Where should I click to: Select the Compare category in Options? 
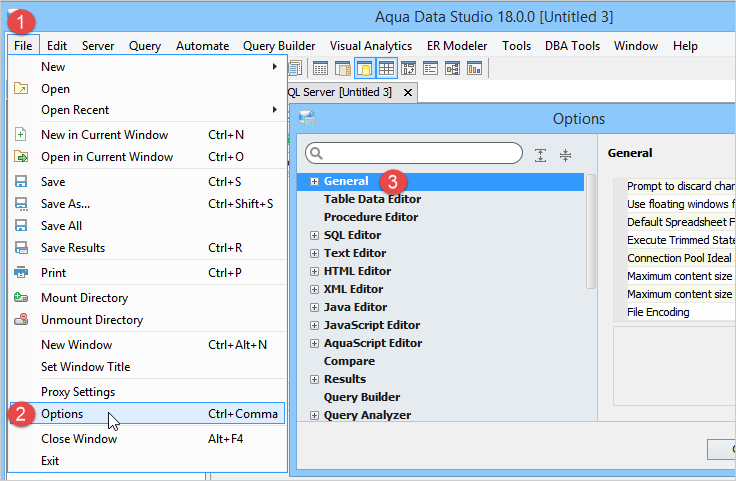coord(349,361)
